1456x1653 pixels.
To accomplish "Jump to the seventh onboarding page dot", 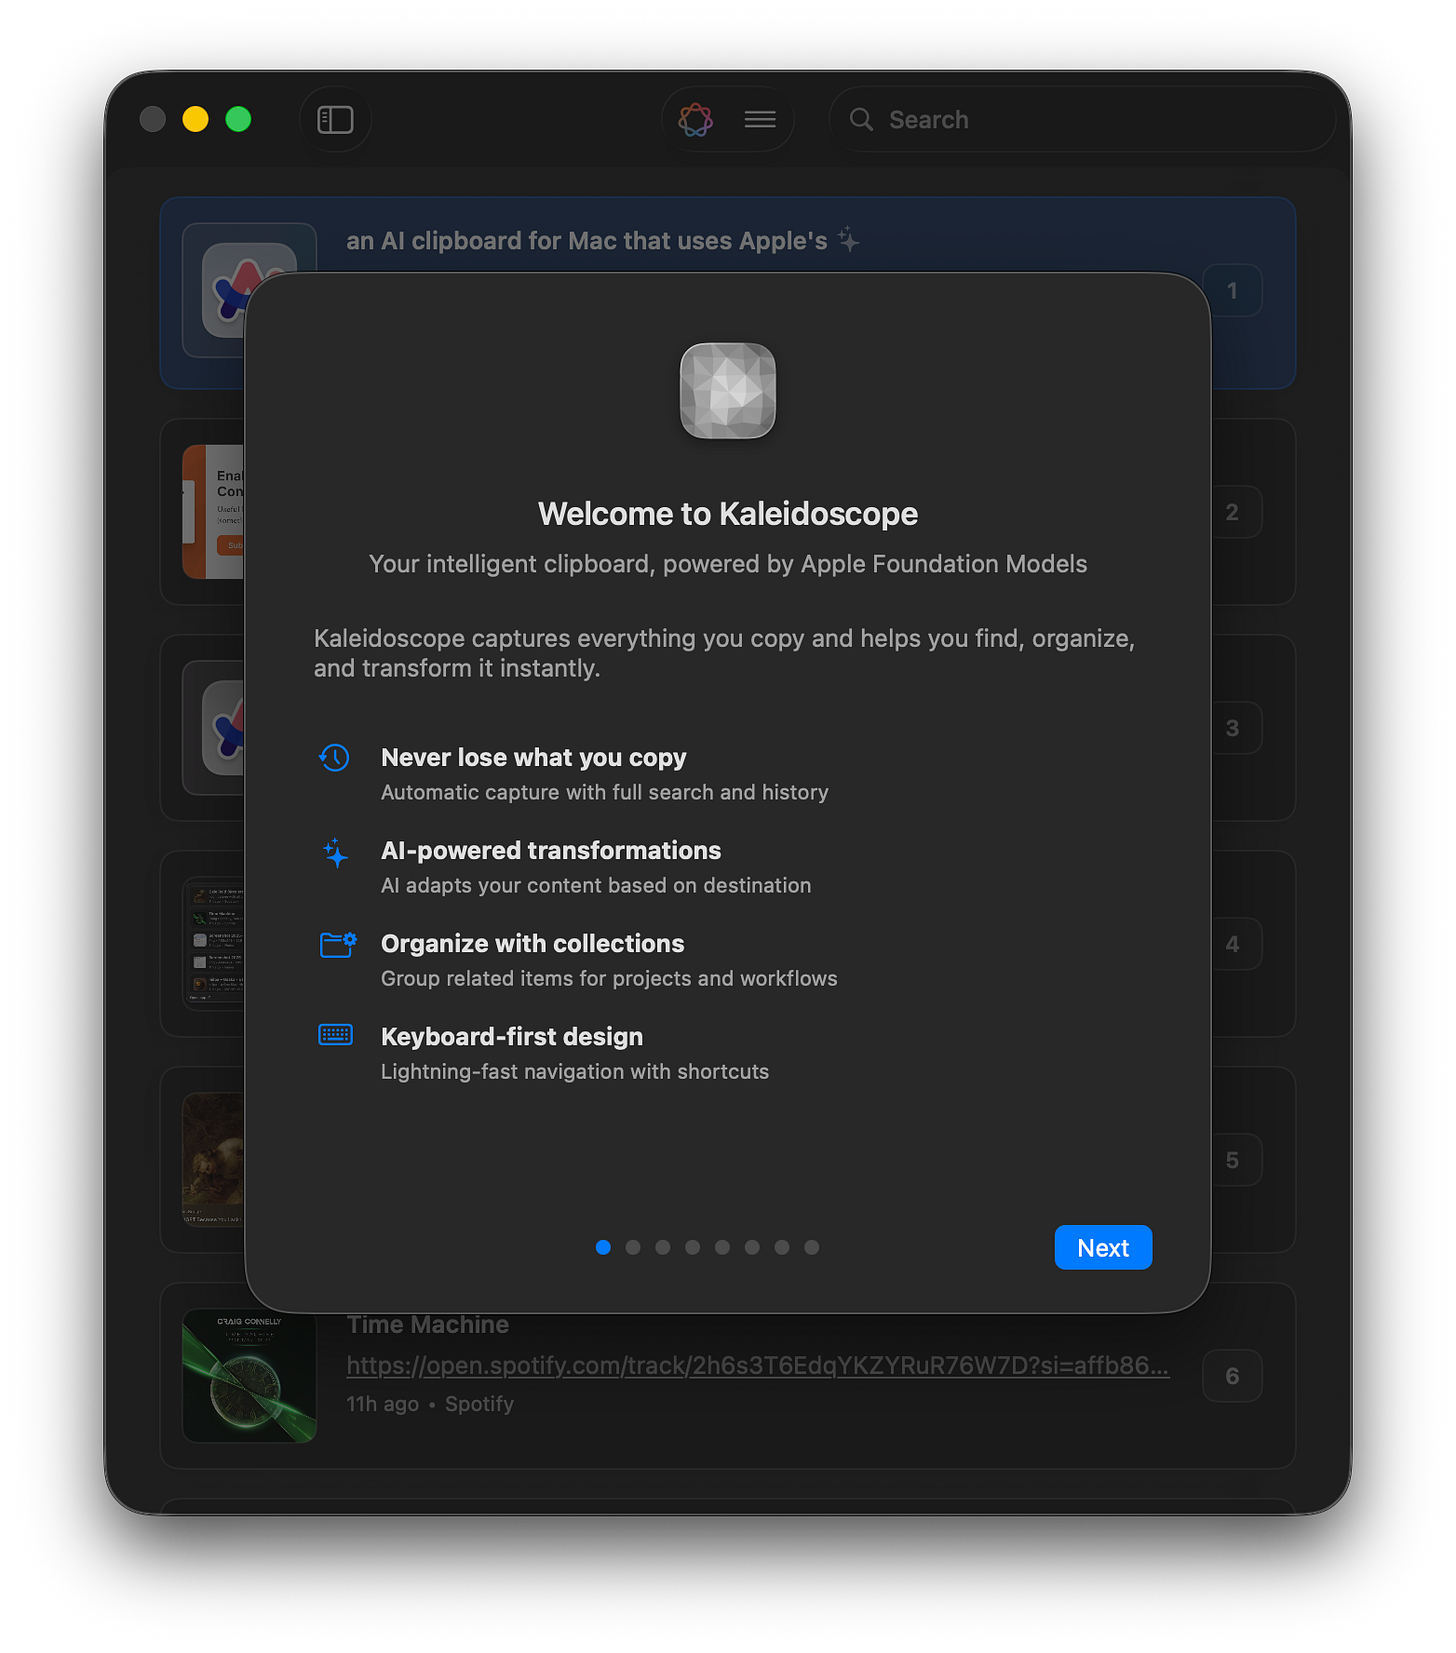I will (x=782, y=1247).
